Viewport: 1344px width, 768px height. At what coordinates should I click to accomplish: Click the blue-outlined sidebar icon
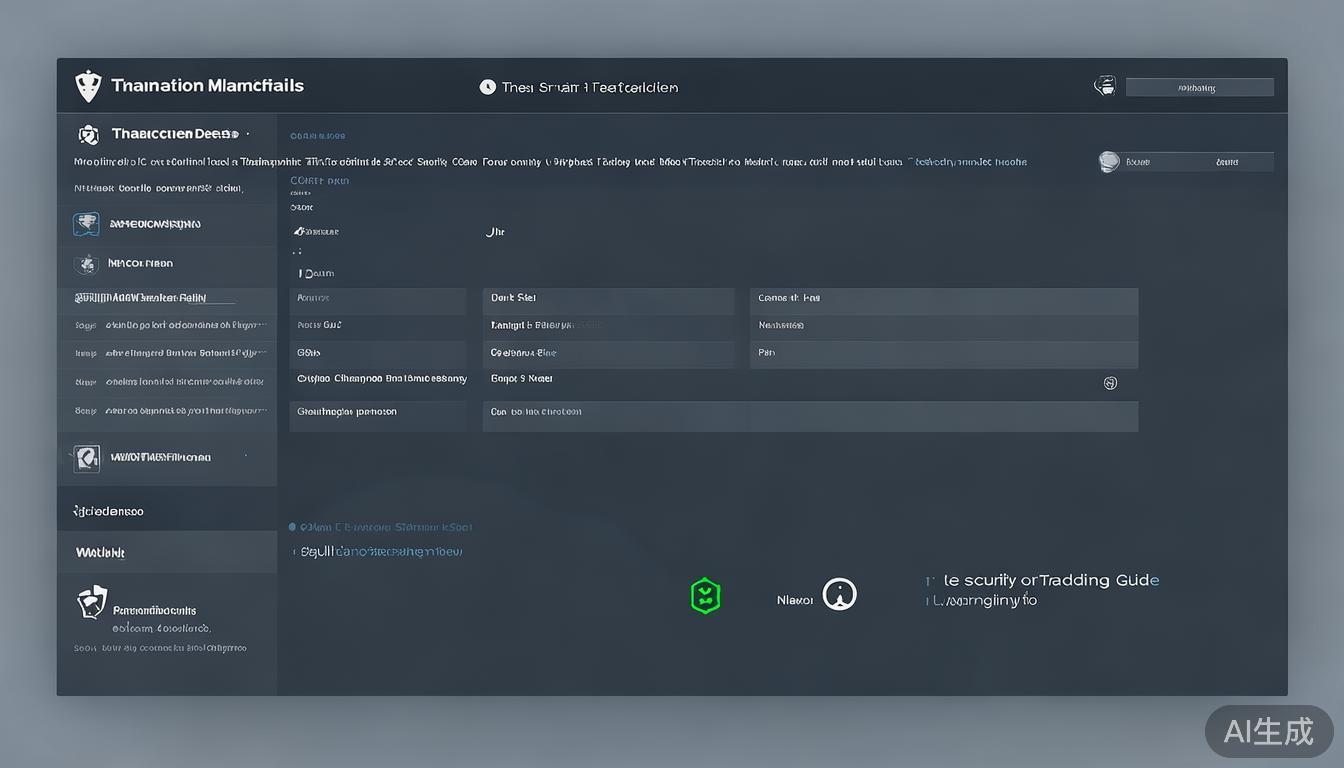click(86, 224)
